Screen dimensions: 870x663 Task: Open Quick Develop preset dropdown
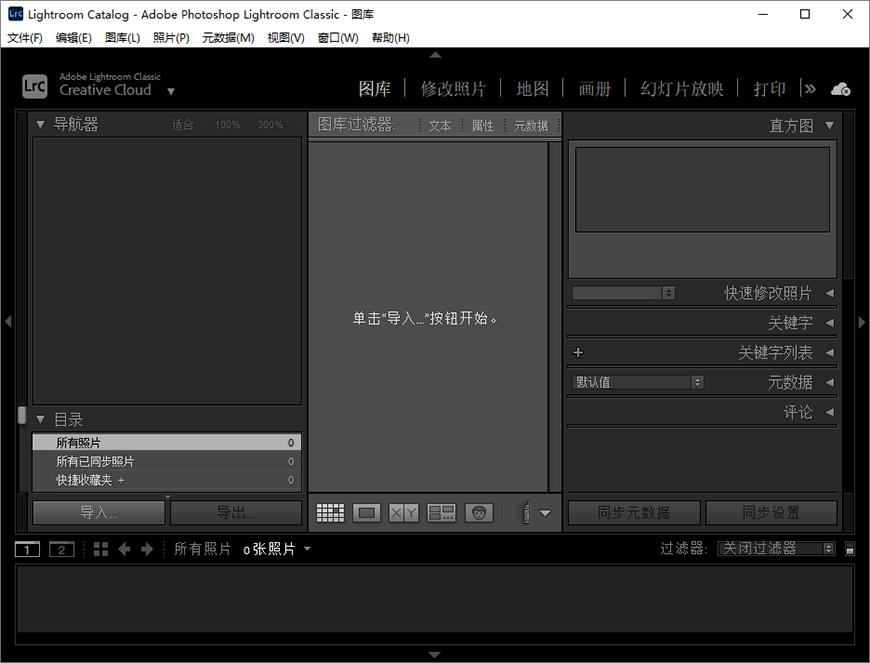[624, 293]
